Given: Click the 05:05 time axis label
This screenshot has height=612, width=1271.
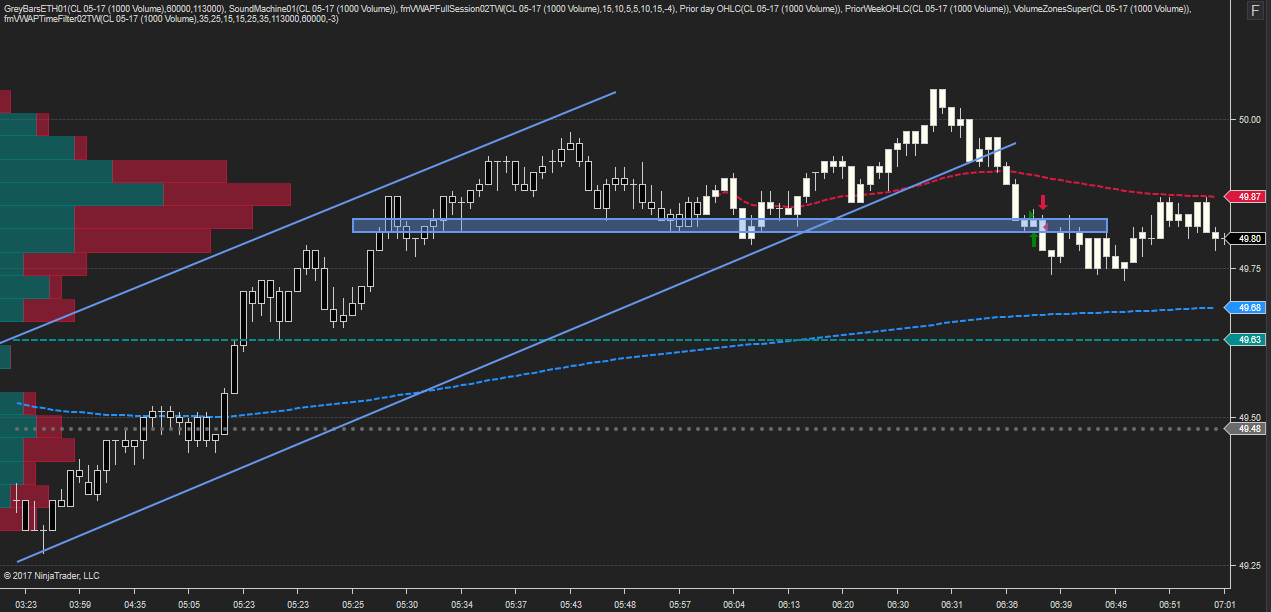Looking at the screenshot, I should point(189,605).
